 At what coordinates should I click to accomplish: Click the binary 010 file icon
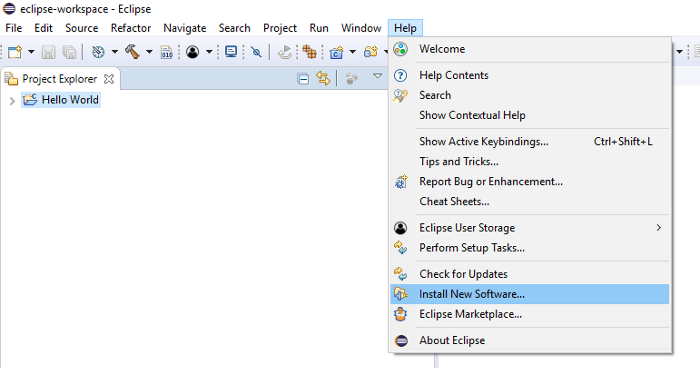pyautogui.click(x=167, y=52)
